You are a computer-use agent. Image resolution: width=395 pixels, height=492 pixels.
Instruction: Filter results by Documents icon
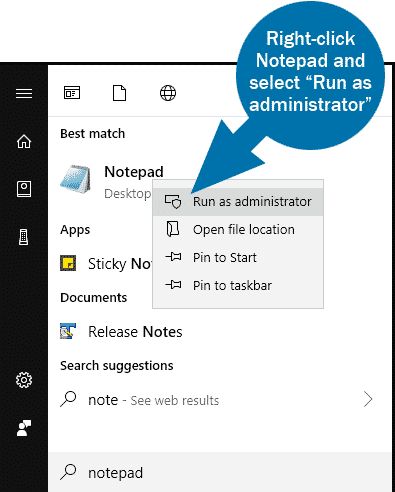(x=120, y=93)
